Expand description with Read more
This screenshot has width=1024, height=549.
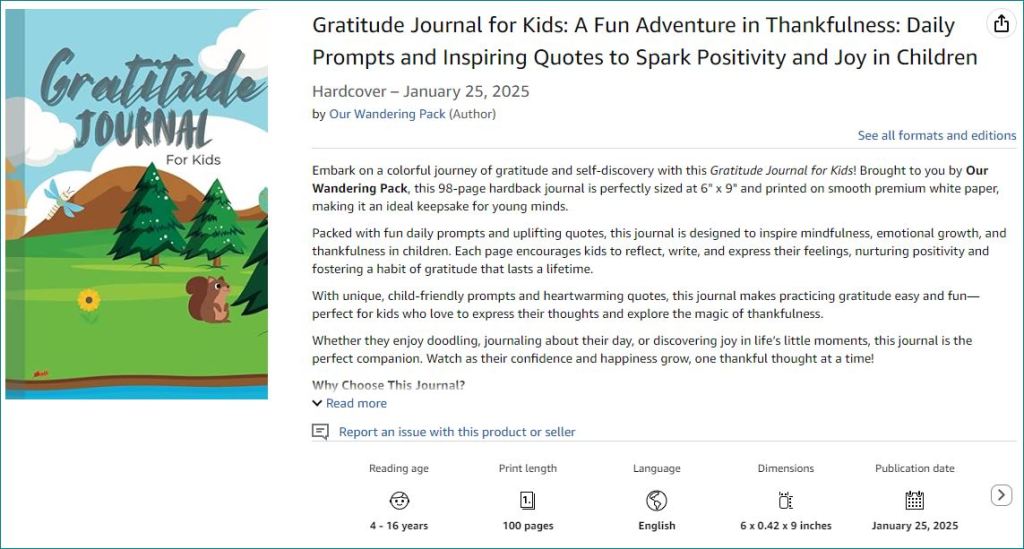(356, 403)
